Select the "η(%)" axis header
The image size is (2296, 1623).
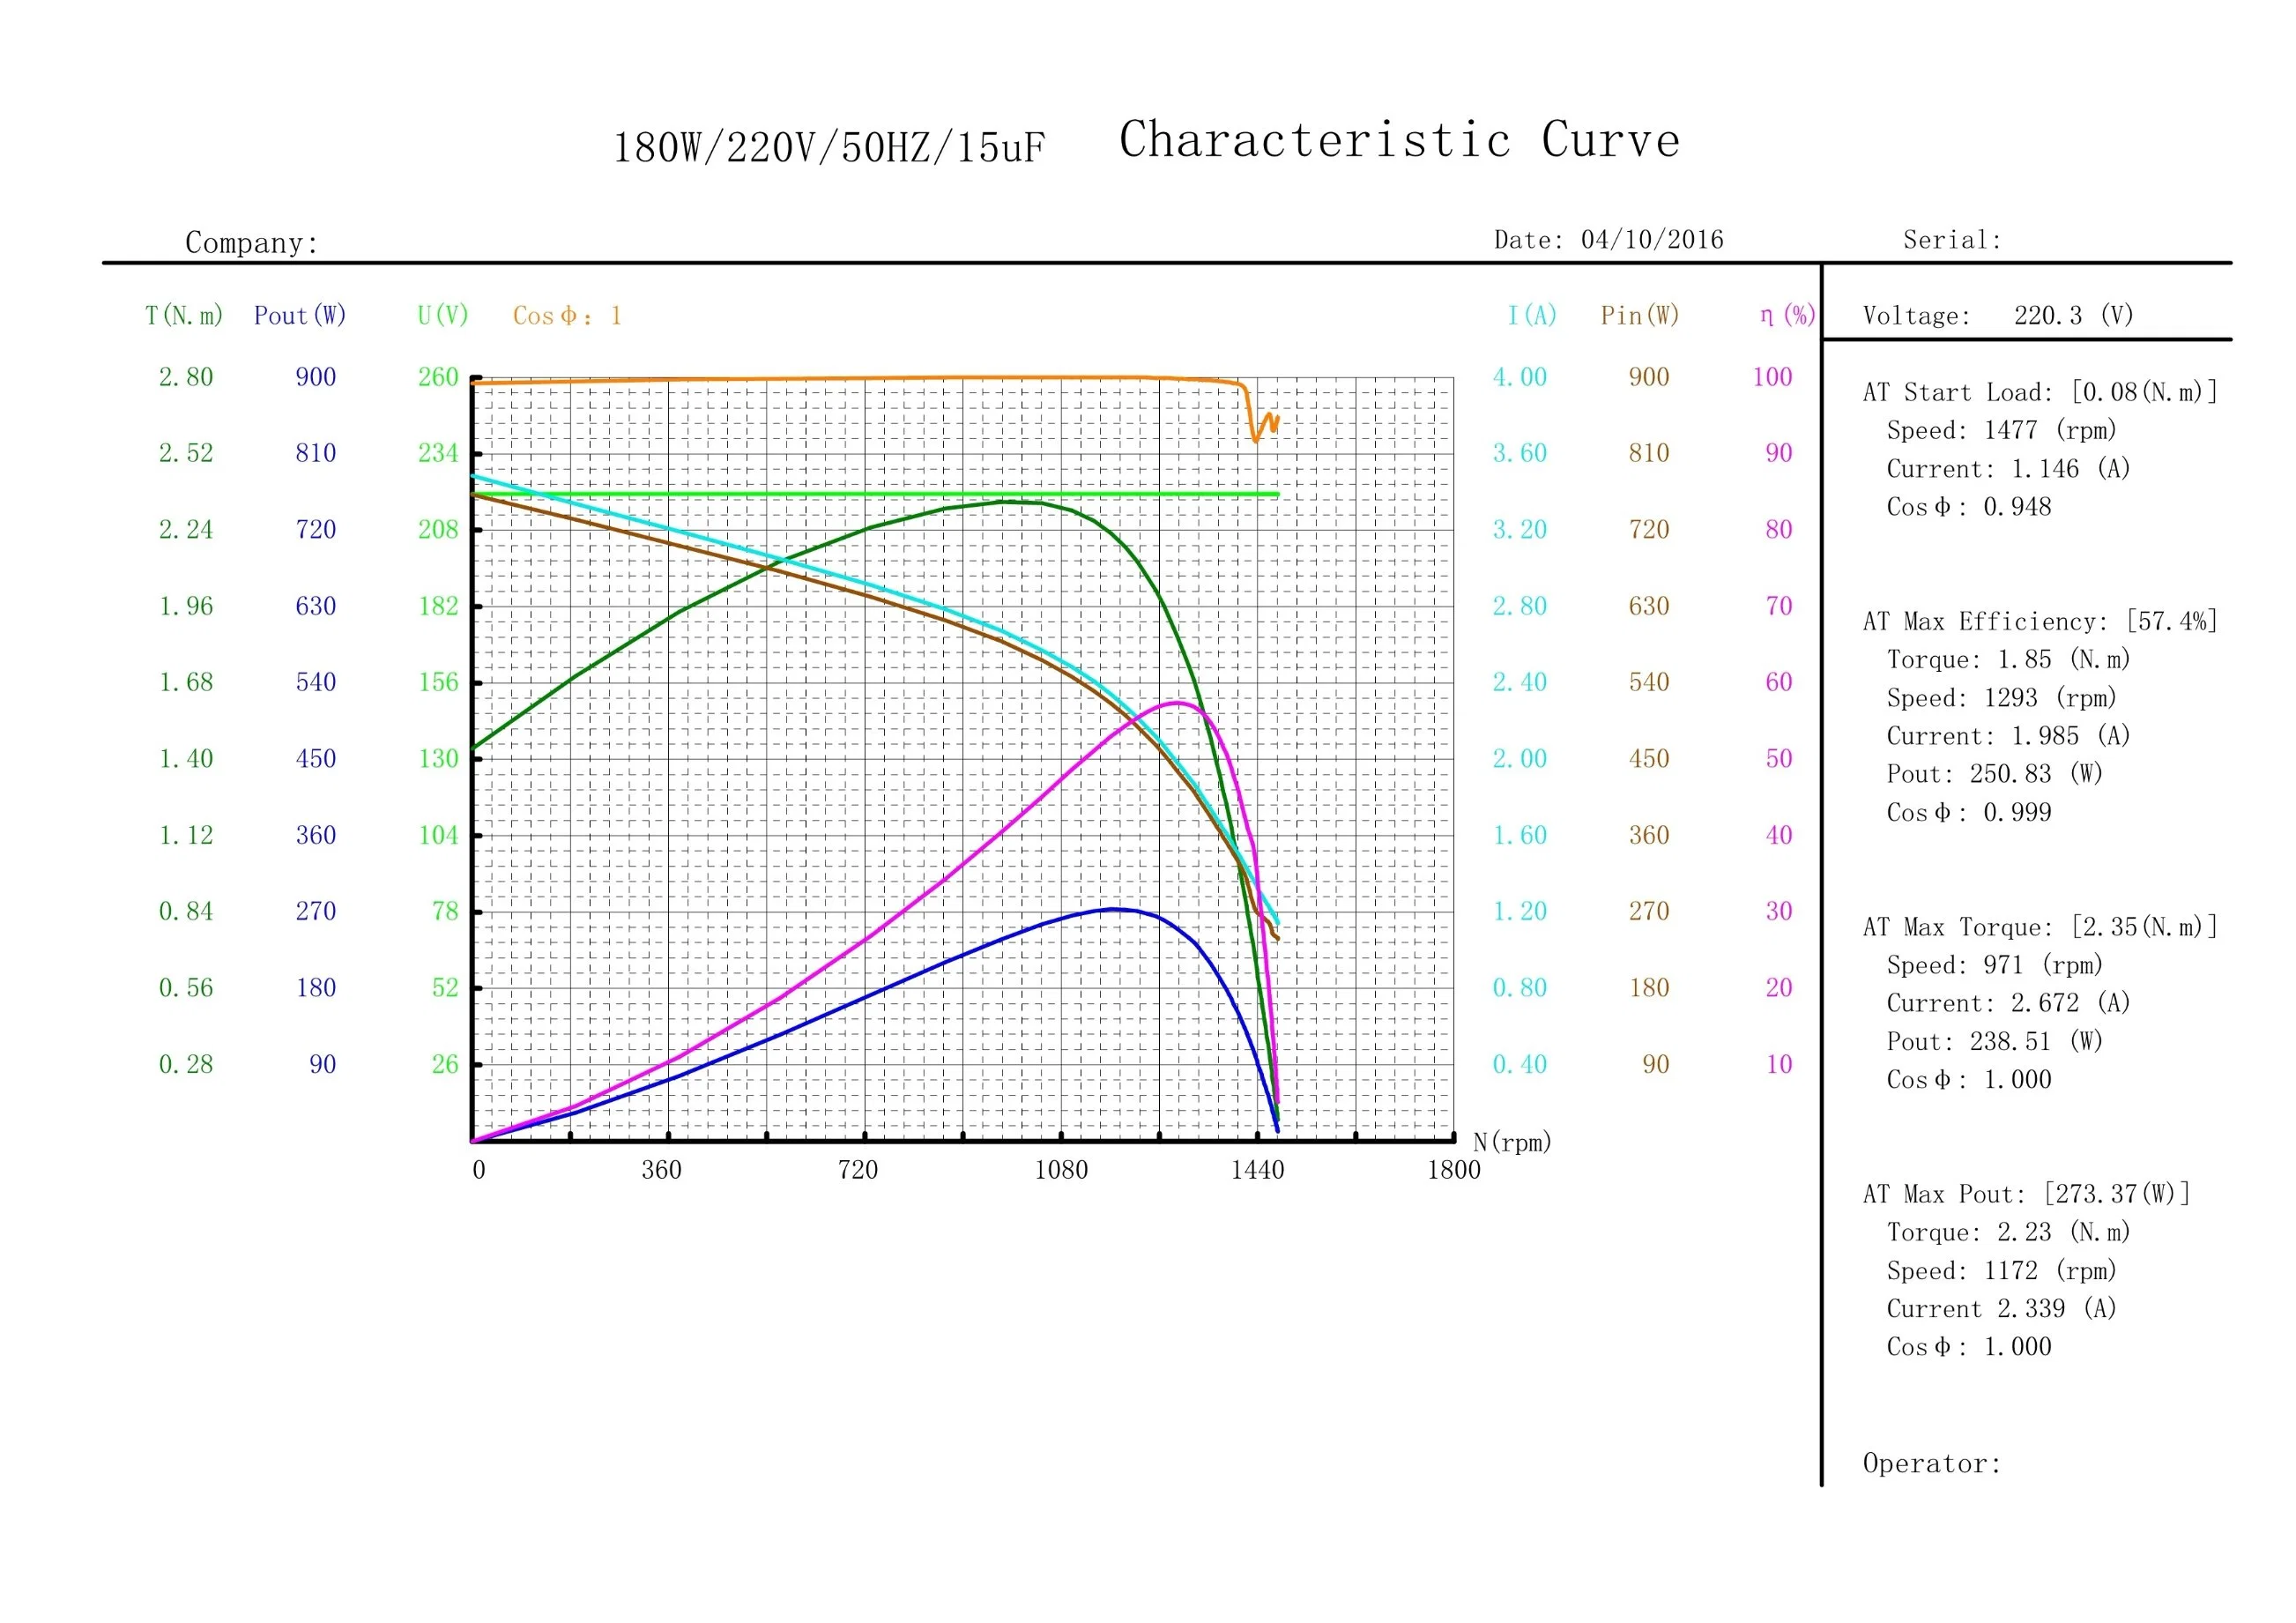pyautogui.click(x=1788, y=316)
